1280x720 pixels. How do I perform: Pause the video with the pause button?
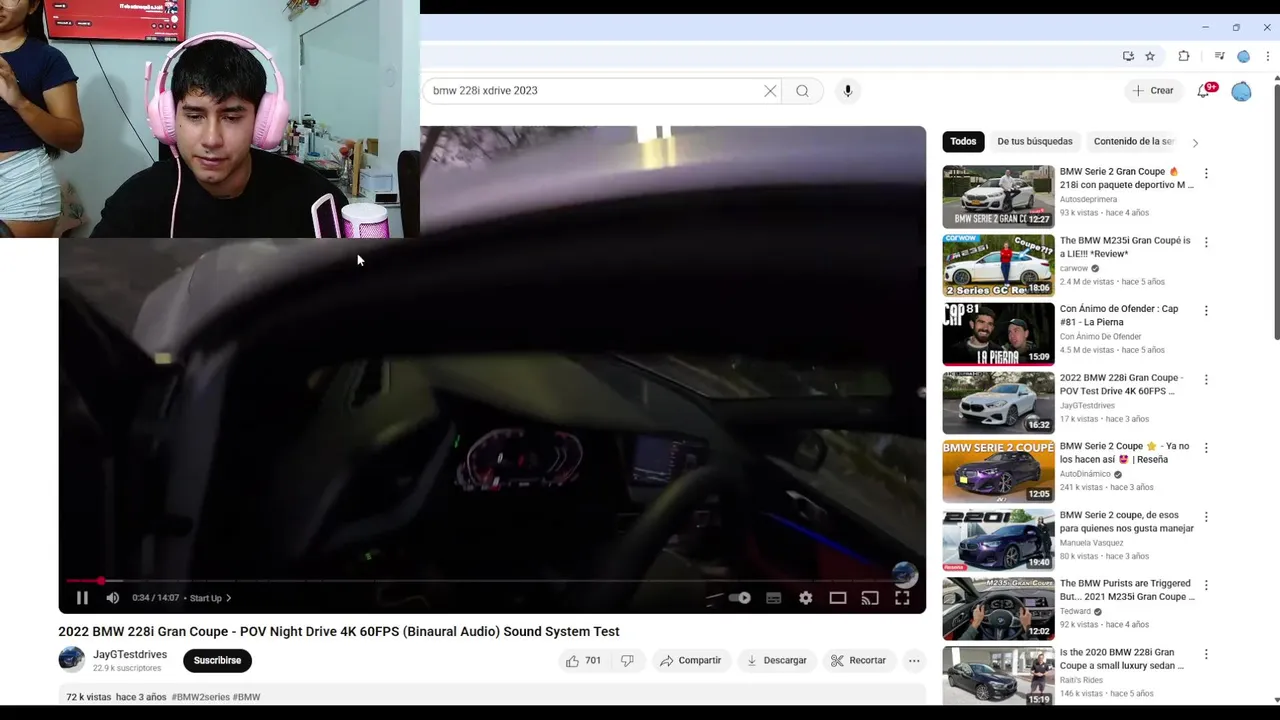tap(82, 598)
